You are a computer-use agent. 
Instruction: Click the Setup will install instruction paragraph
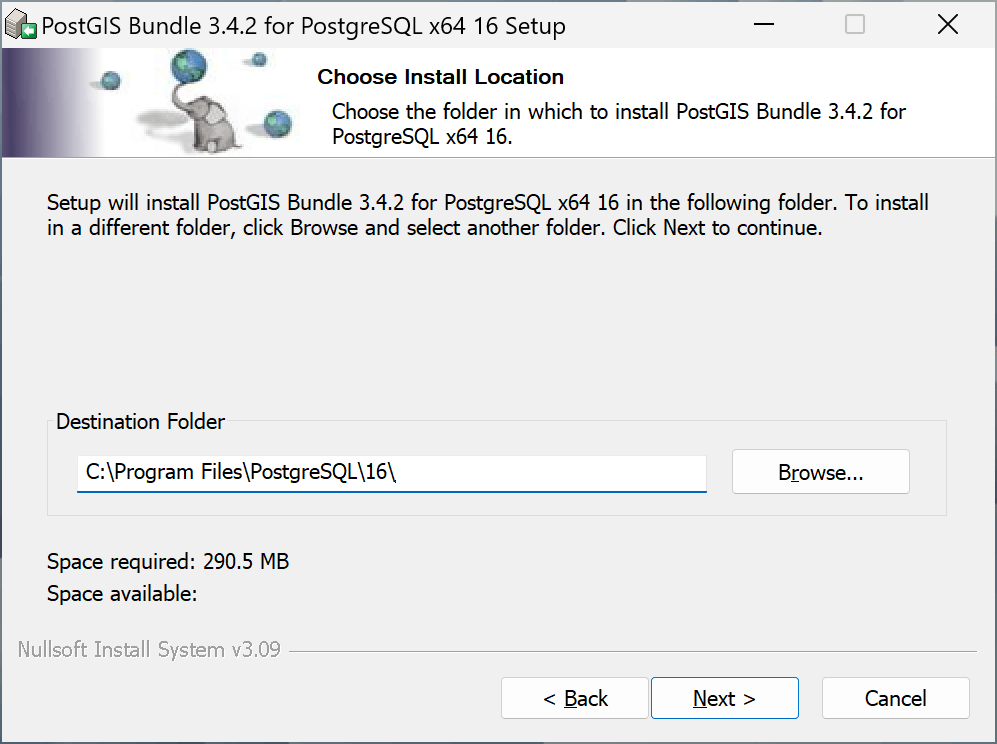click(487, 215)
